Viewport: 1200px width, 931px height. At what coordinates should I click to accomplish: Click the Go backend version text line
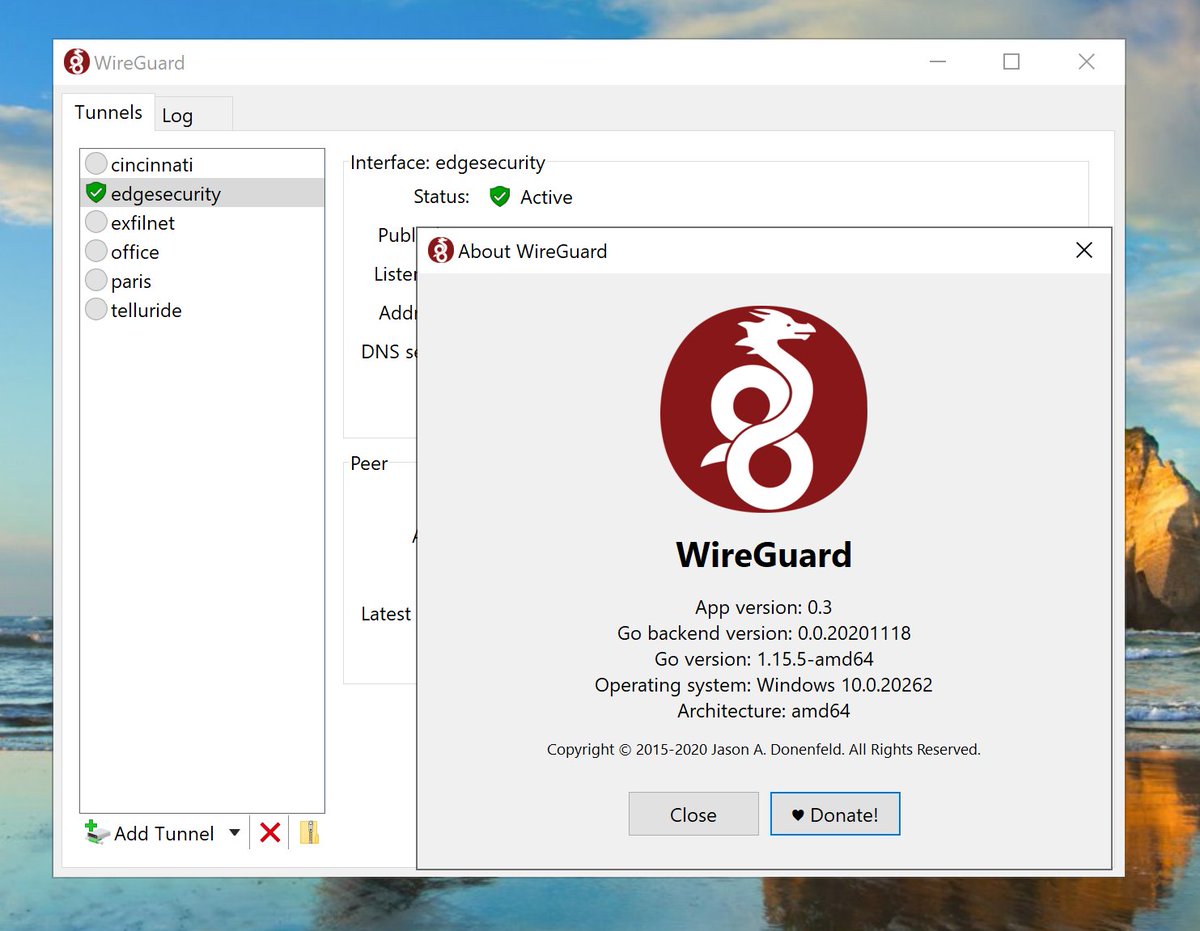click(764, 633)
